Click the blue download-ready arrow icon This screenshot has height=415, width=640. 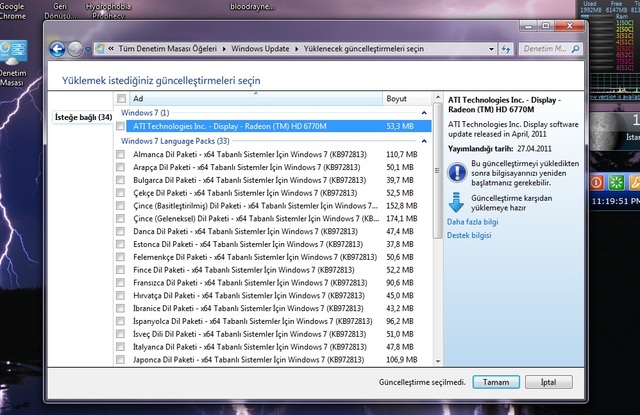coord(456,202)
